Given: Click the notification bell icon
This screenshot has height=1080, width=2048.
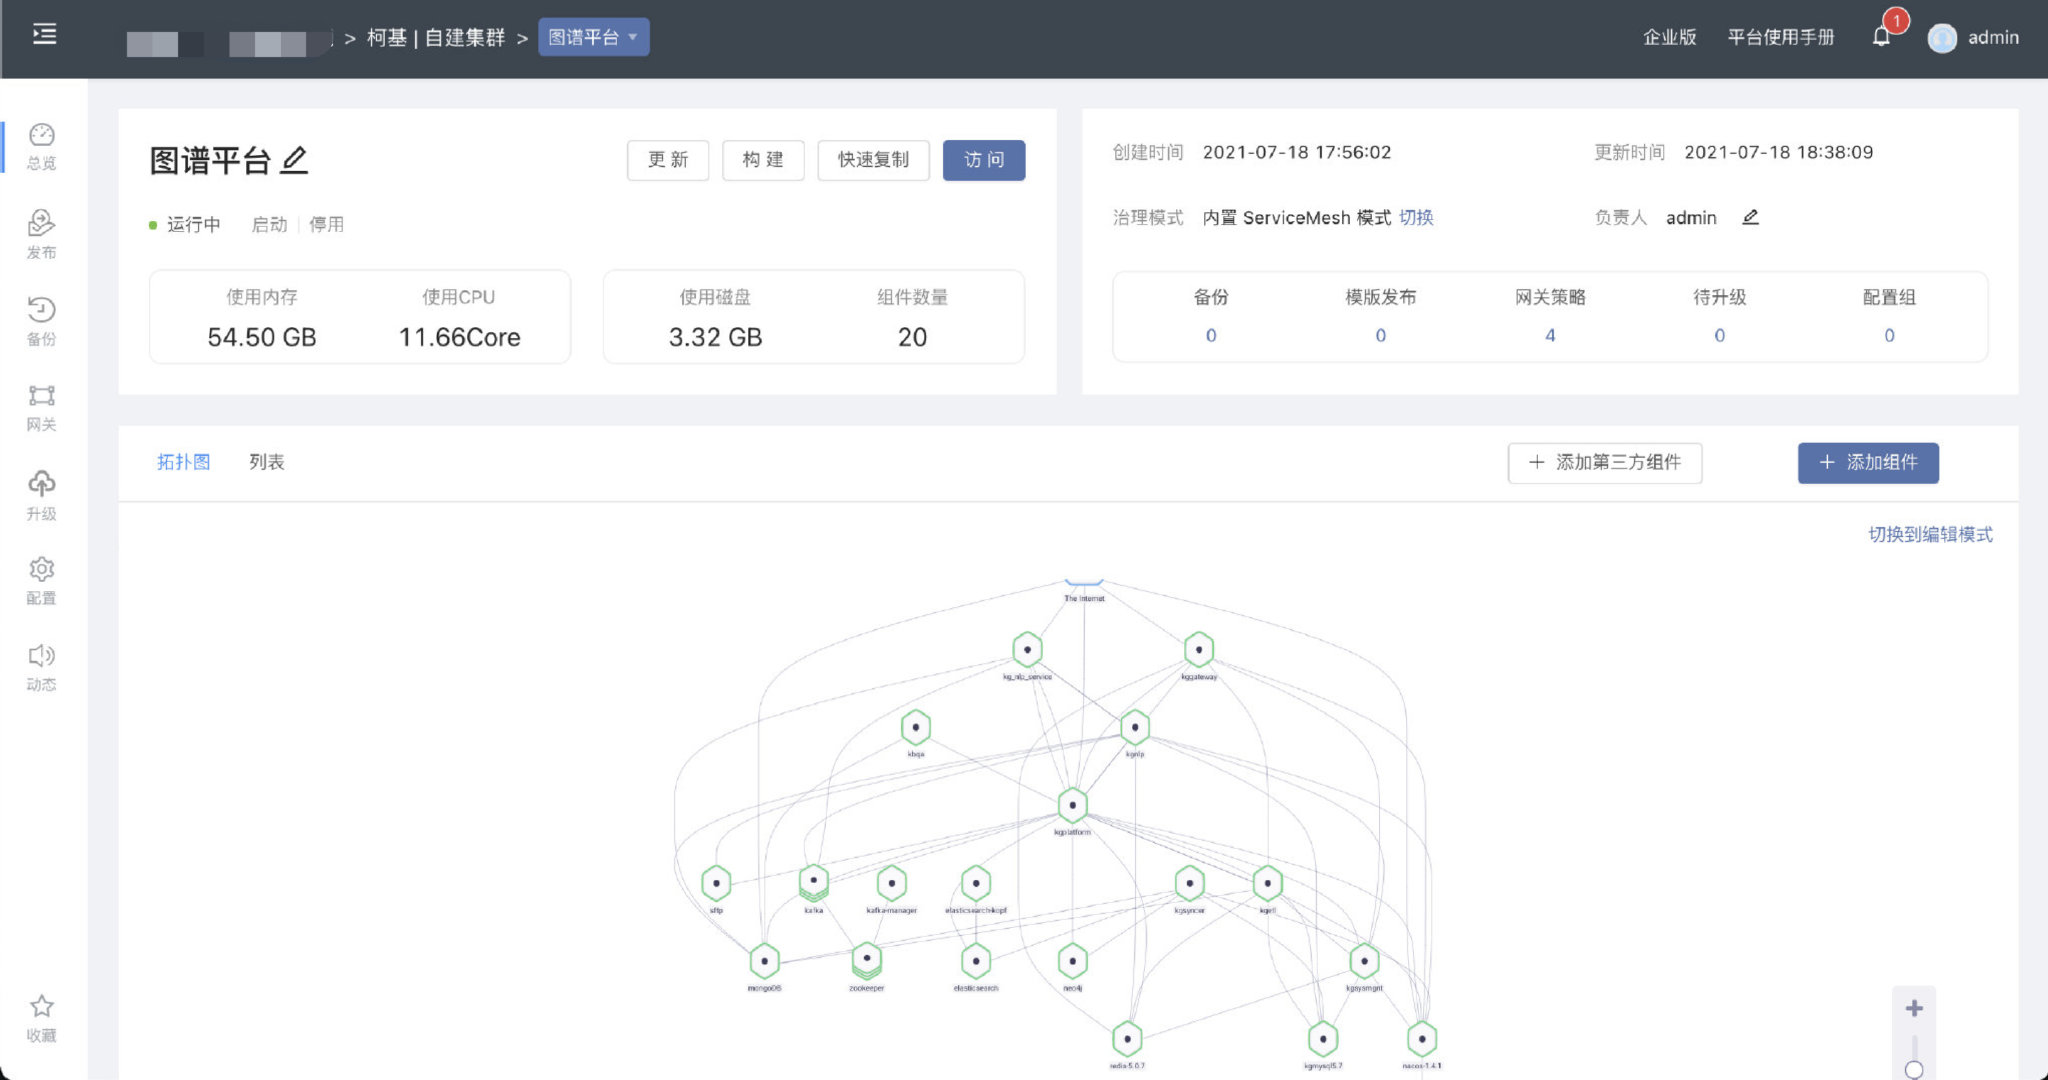Looking at the screenshot, I should point(1881,38).
